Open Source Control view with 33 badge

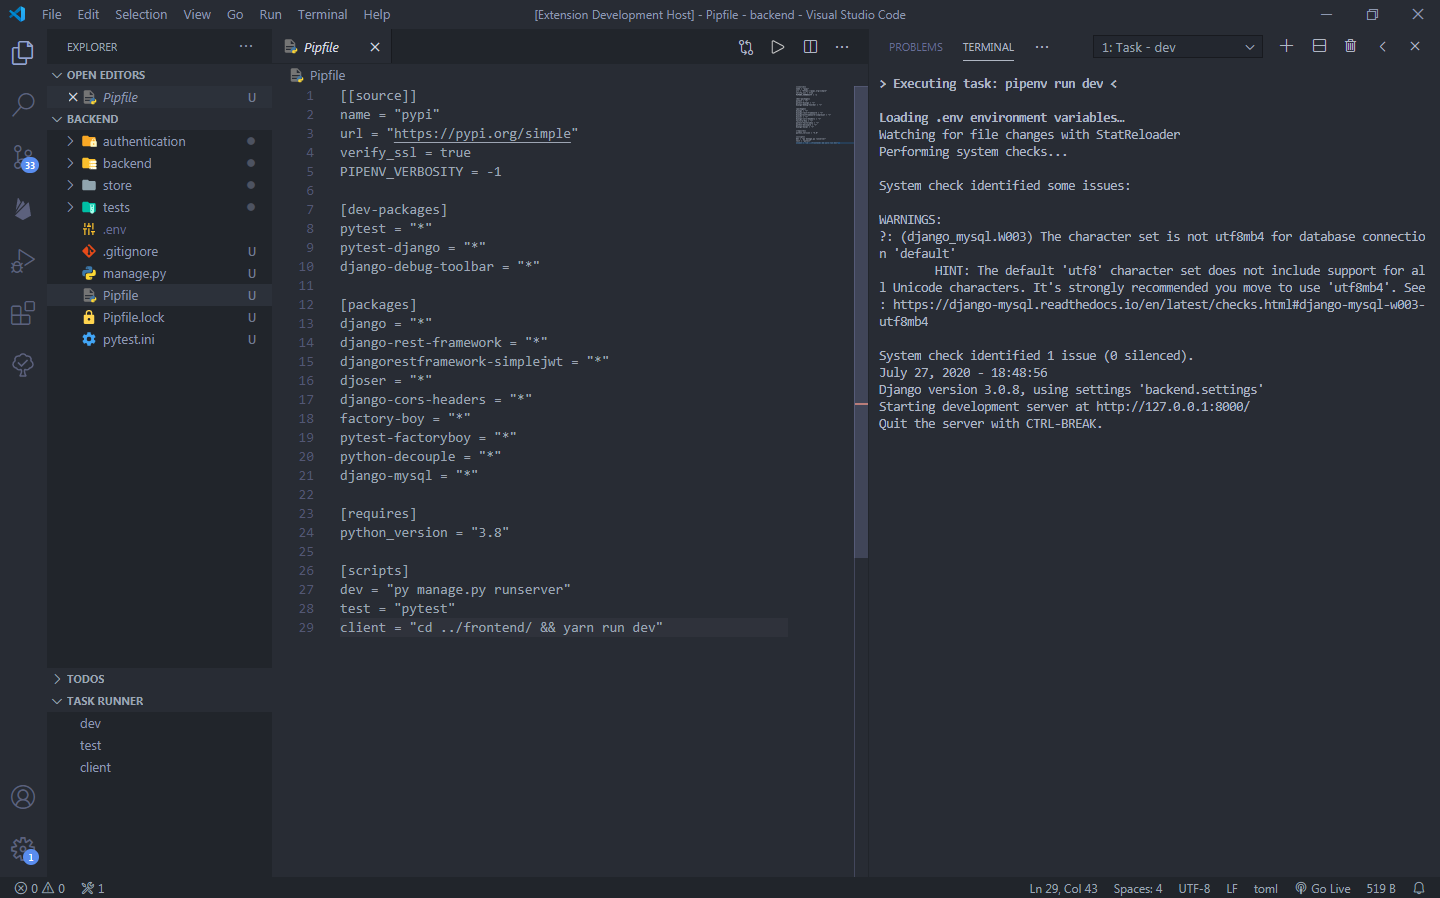[23, 157]
